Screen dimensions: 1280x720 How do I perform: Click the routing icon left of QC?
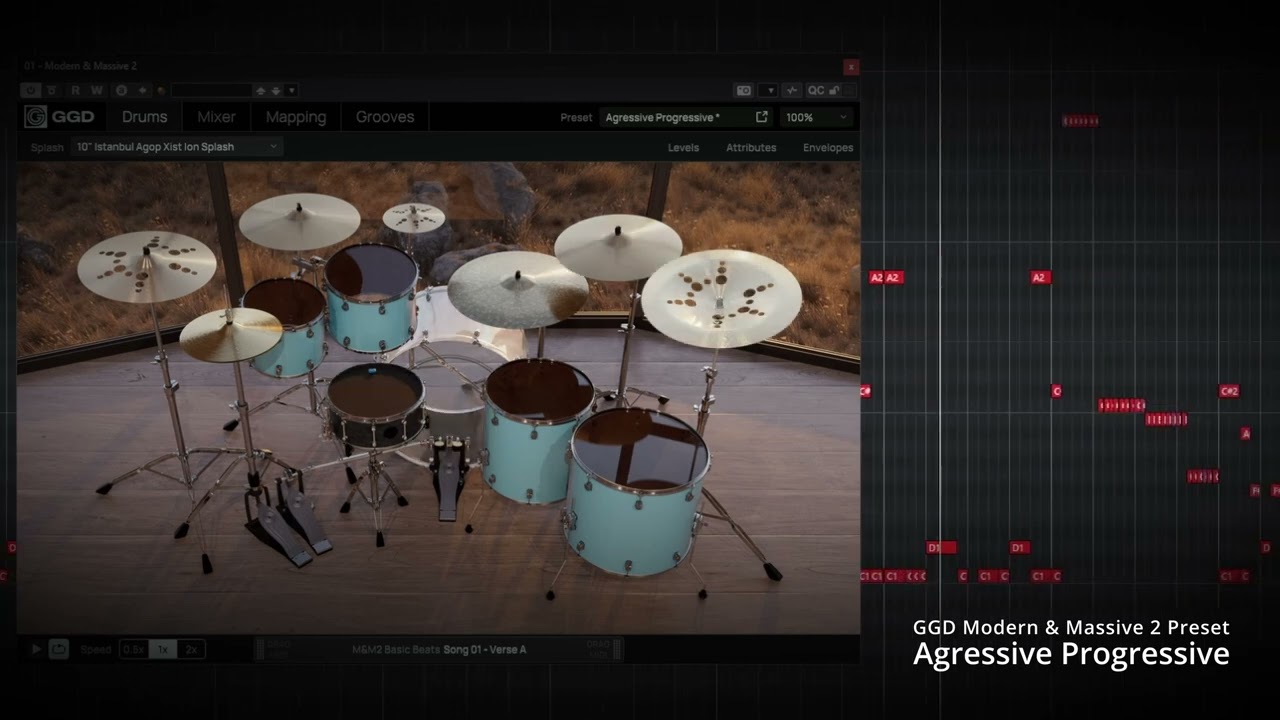tap(792, 90)
